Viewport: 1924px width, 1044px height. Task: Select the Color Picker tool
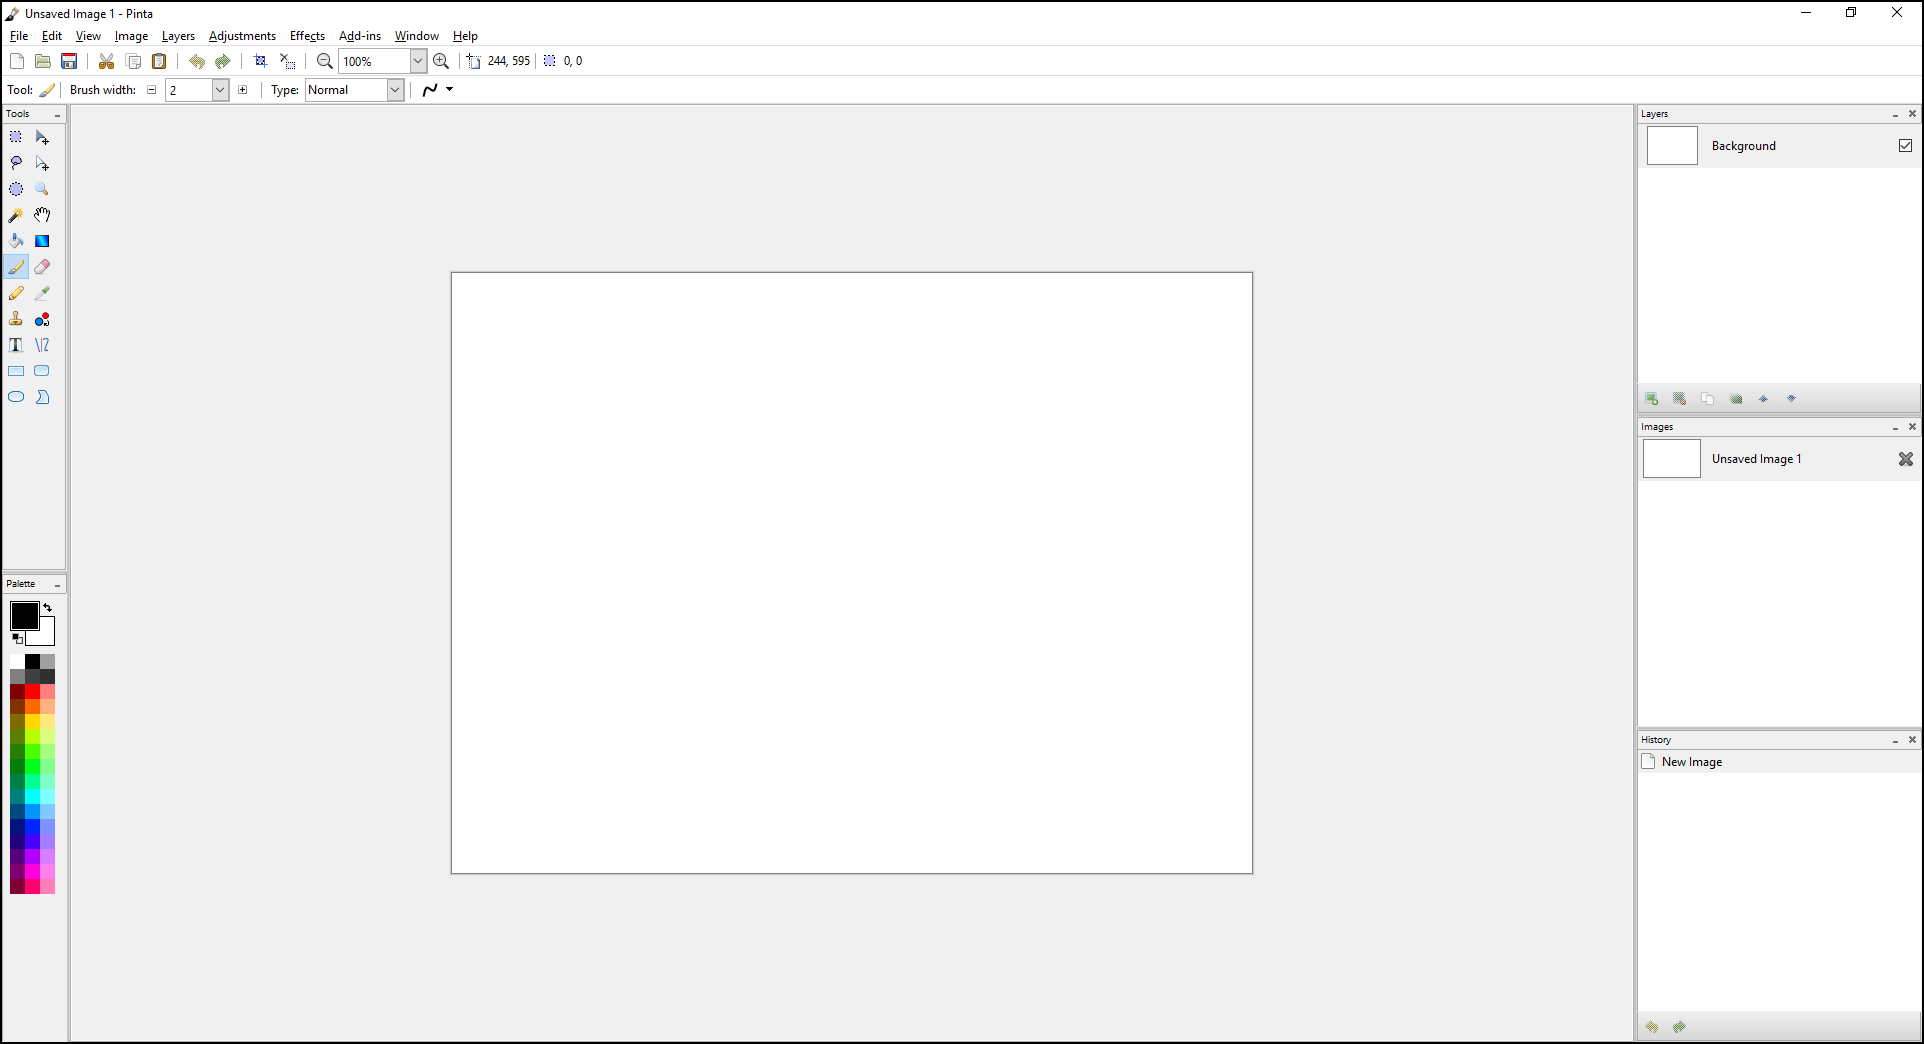[42, 292]
